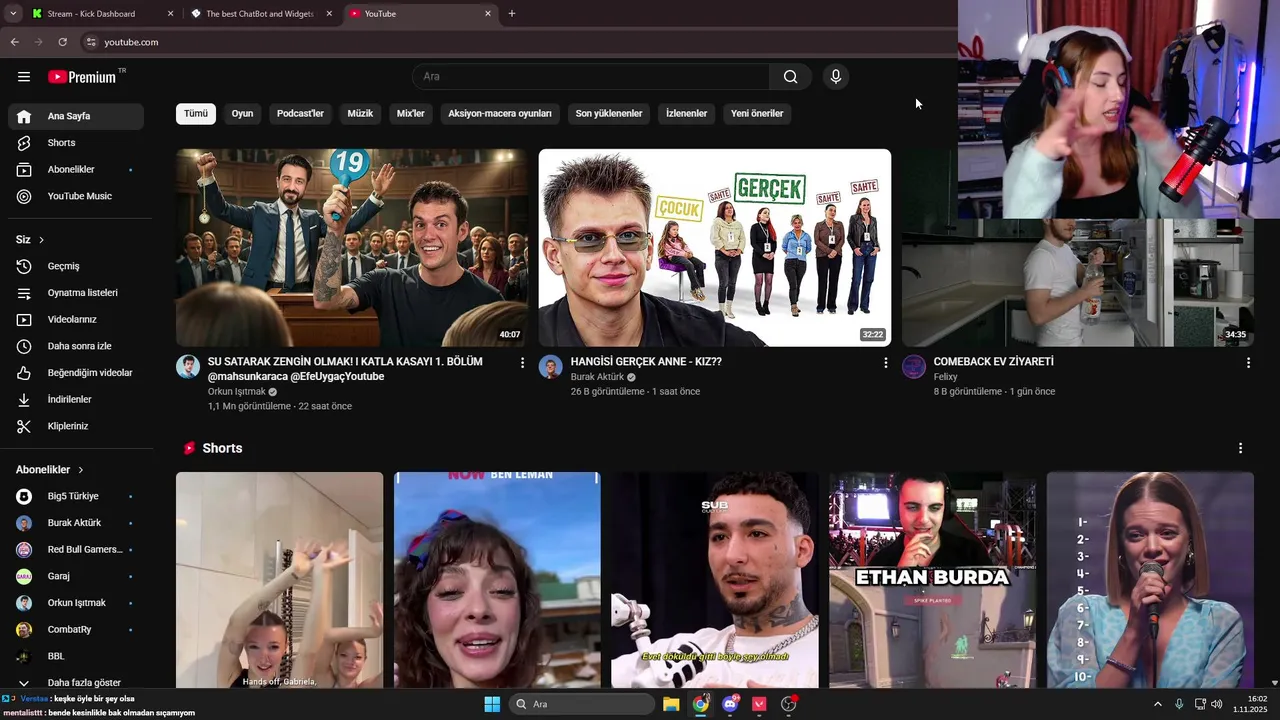Reload the page in browser
The height and width of the screenshot is (720, 1280).
point(62,42)
